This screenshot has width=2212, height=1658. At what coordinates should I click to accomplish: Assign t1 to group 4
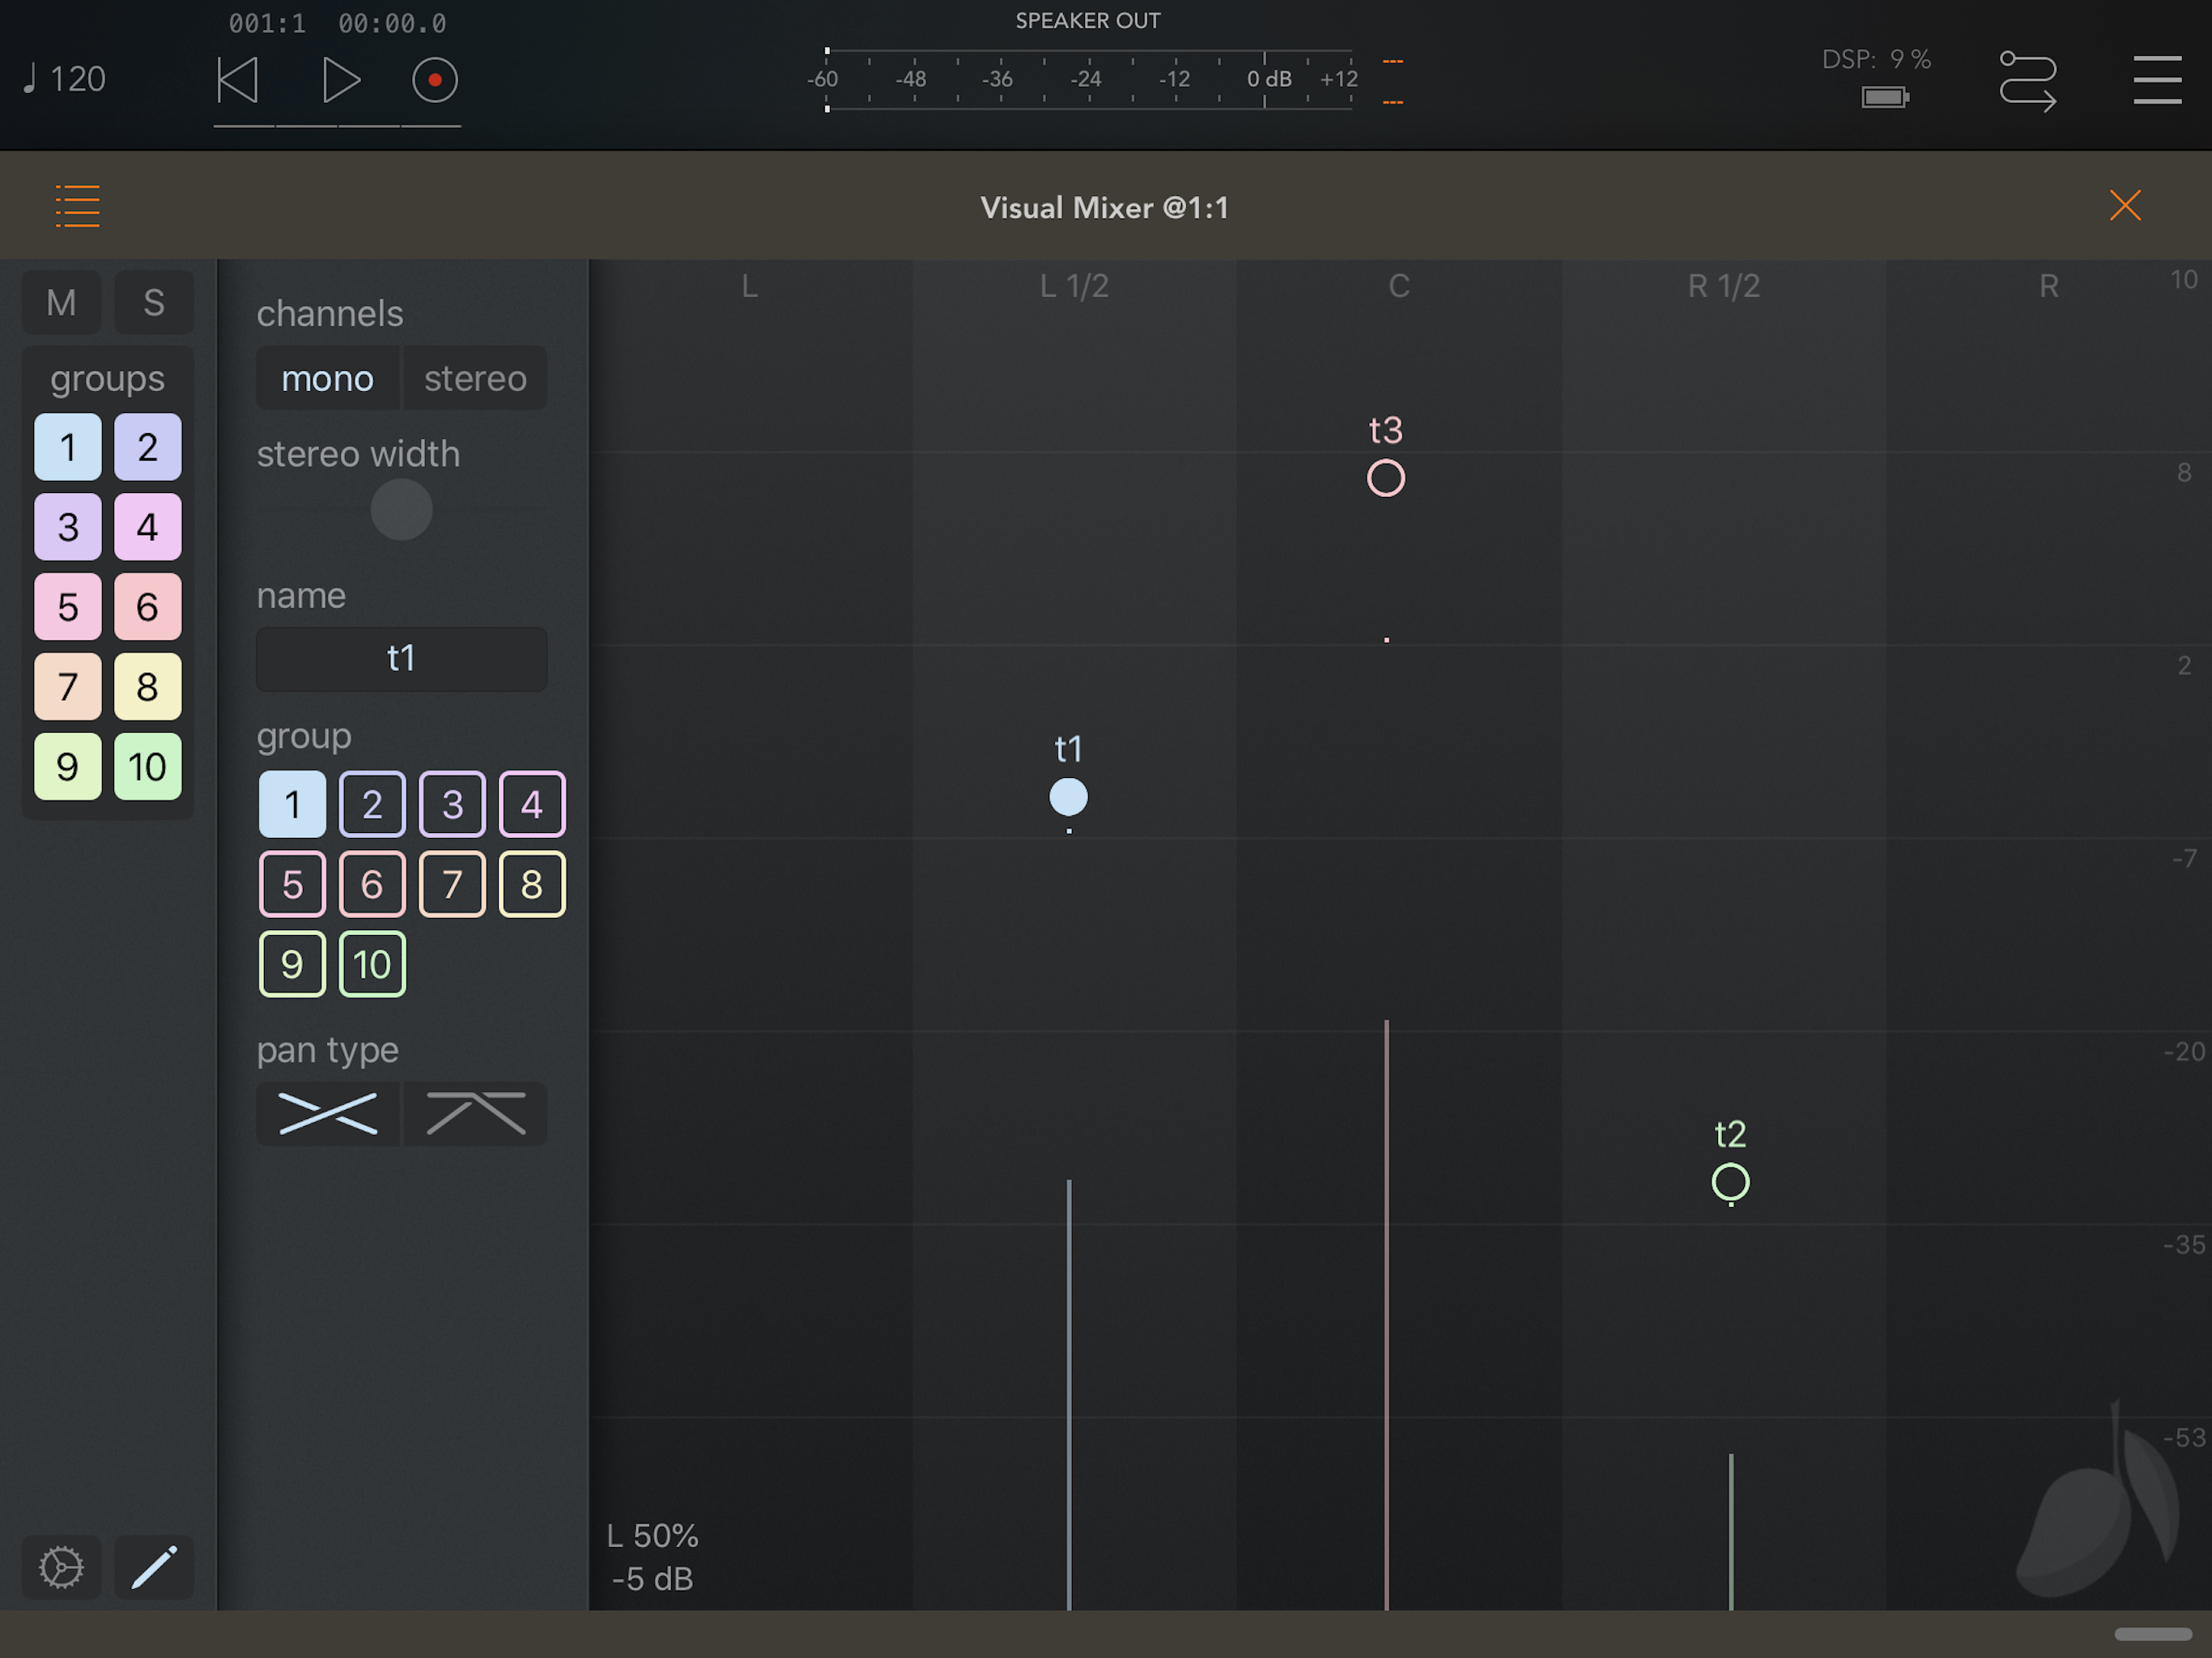532,804
